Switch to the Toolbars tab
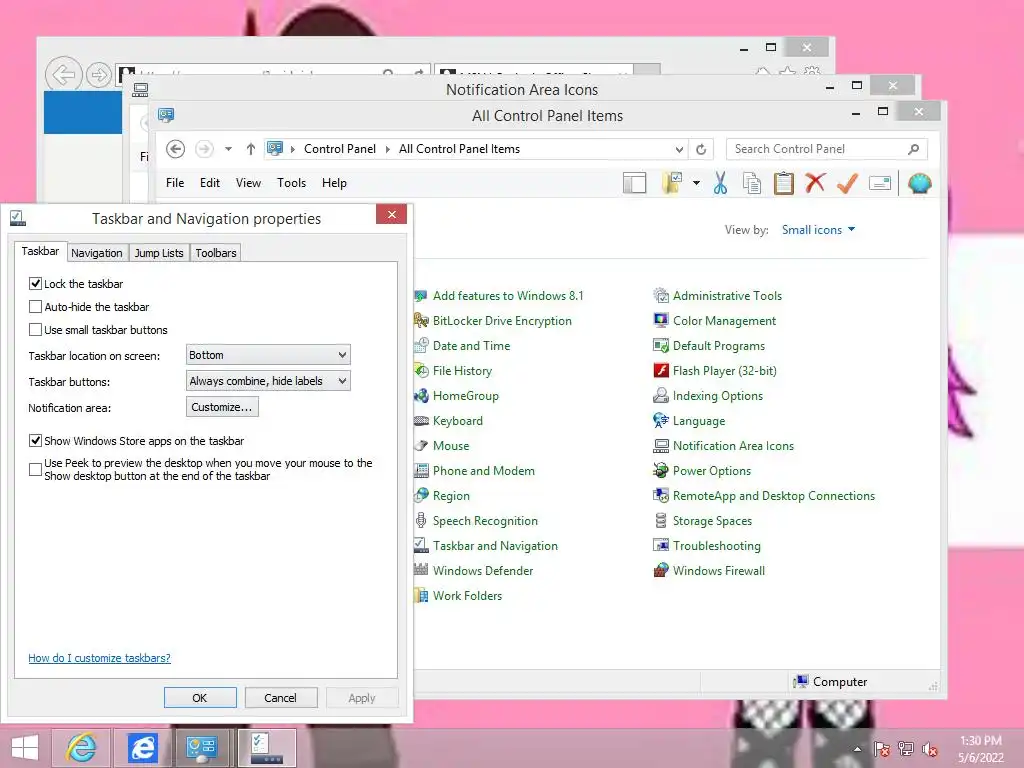This screenshot has width=1024, height=768. [x=216, y=253]
